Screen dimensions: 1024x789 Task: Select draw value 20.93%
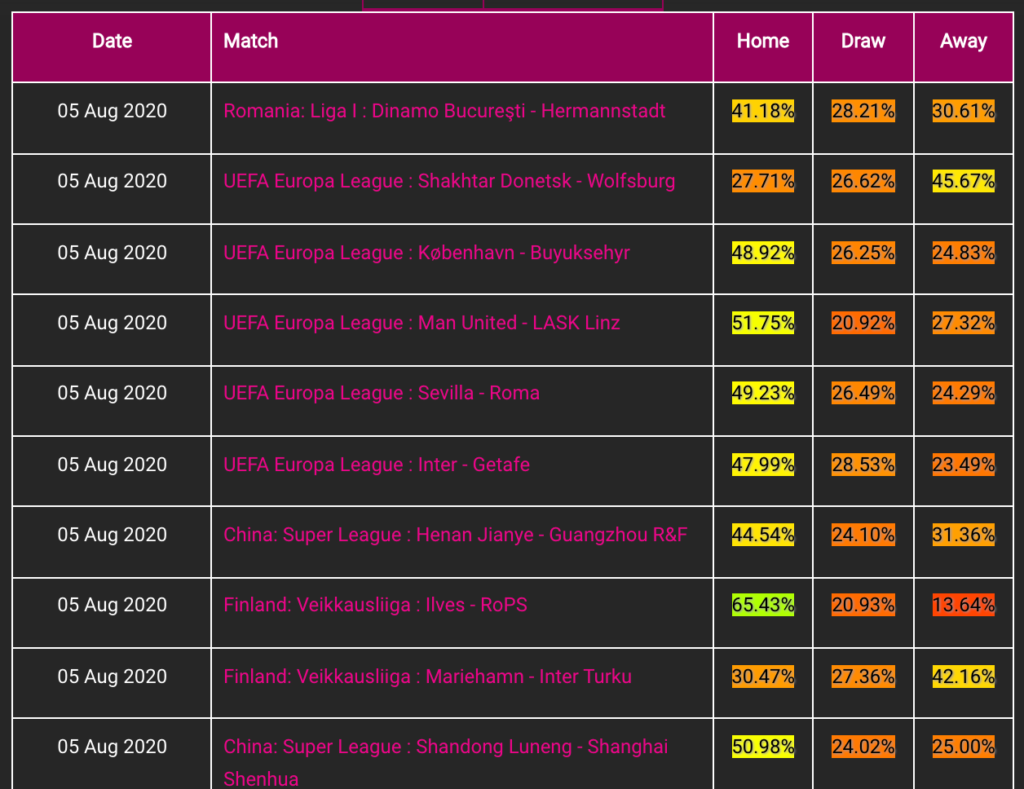(x=863, y=605)
